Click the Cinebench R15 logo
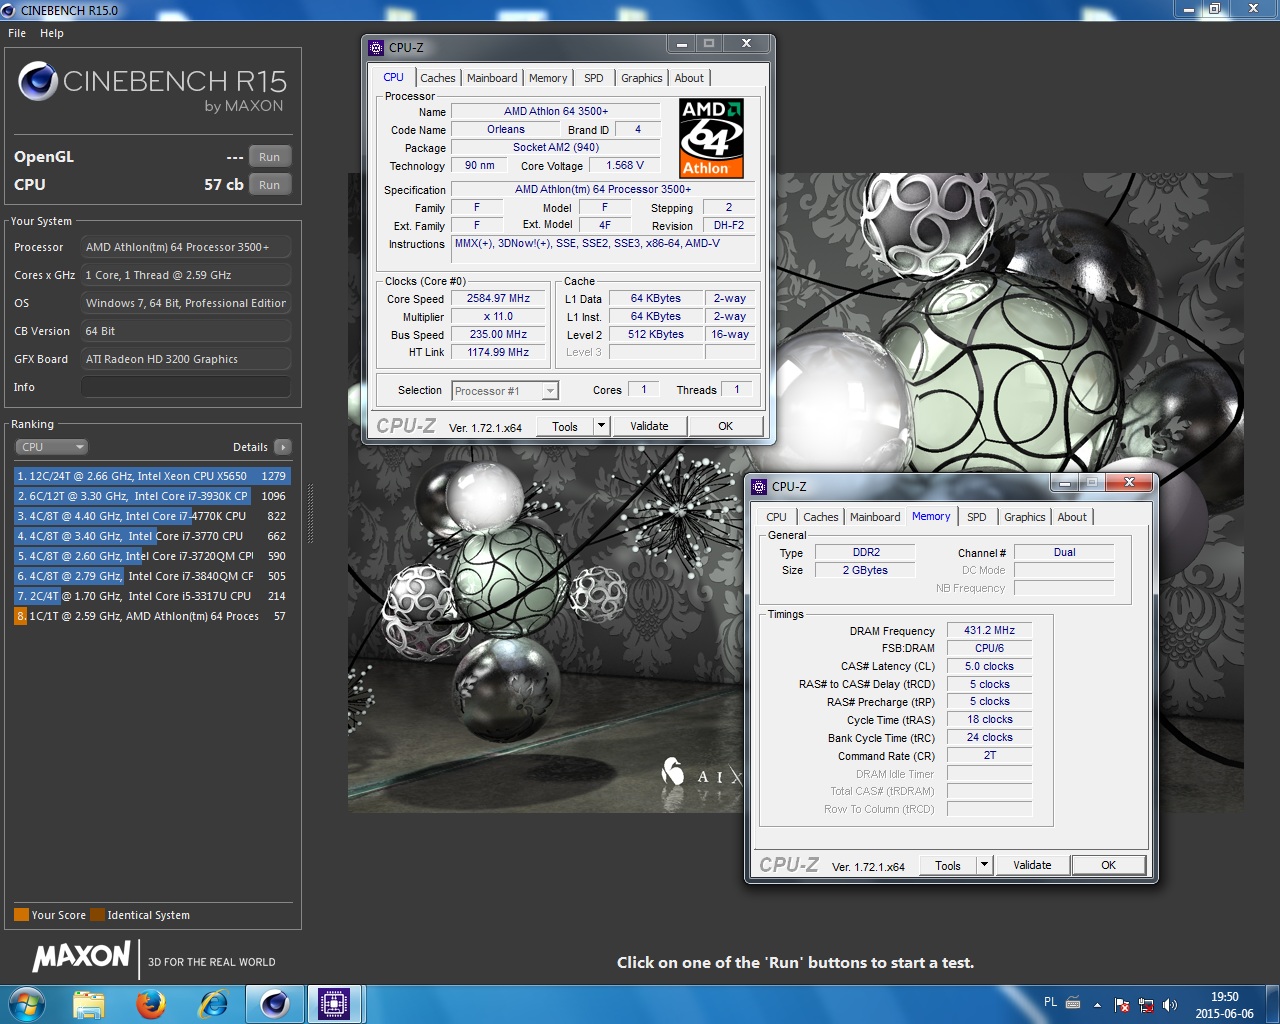The width and height of the screenshot is (1280, 1024). (153, 86)
